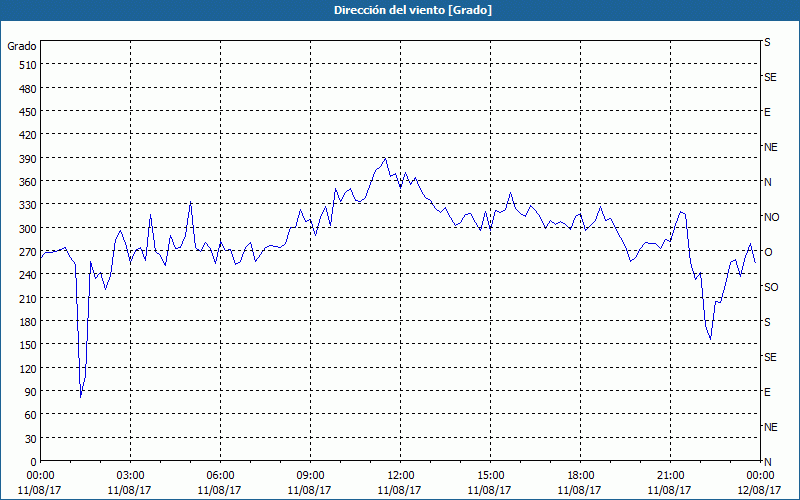Click the 150 y-axis value
This screenshot has width=800, height=500.
click(29, 345)
